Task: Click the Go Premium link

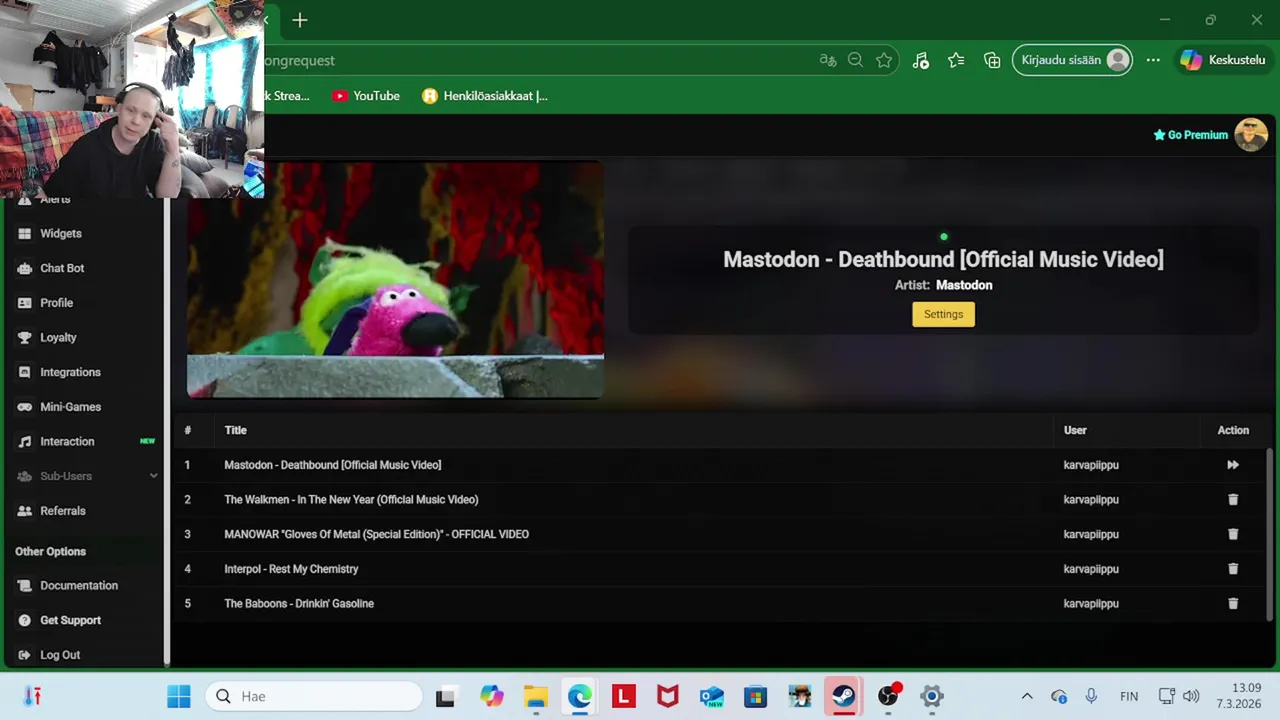Action: pos(1190,135)
